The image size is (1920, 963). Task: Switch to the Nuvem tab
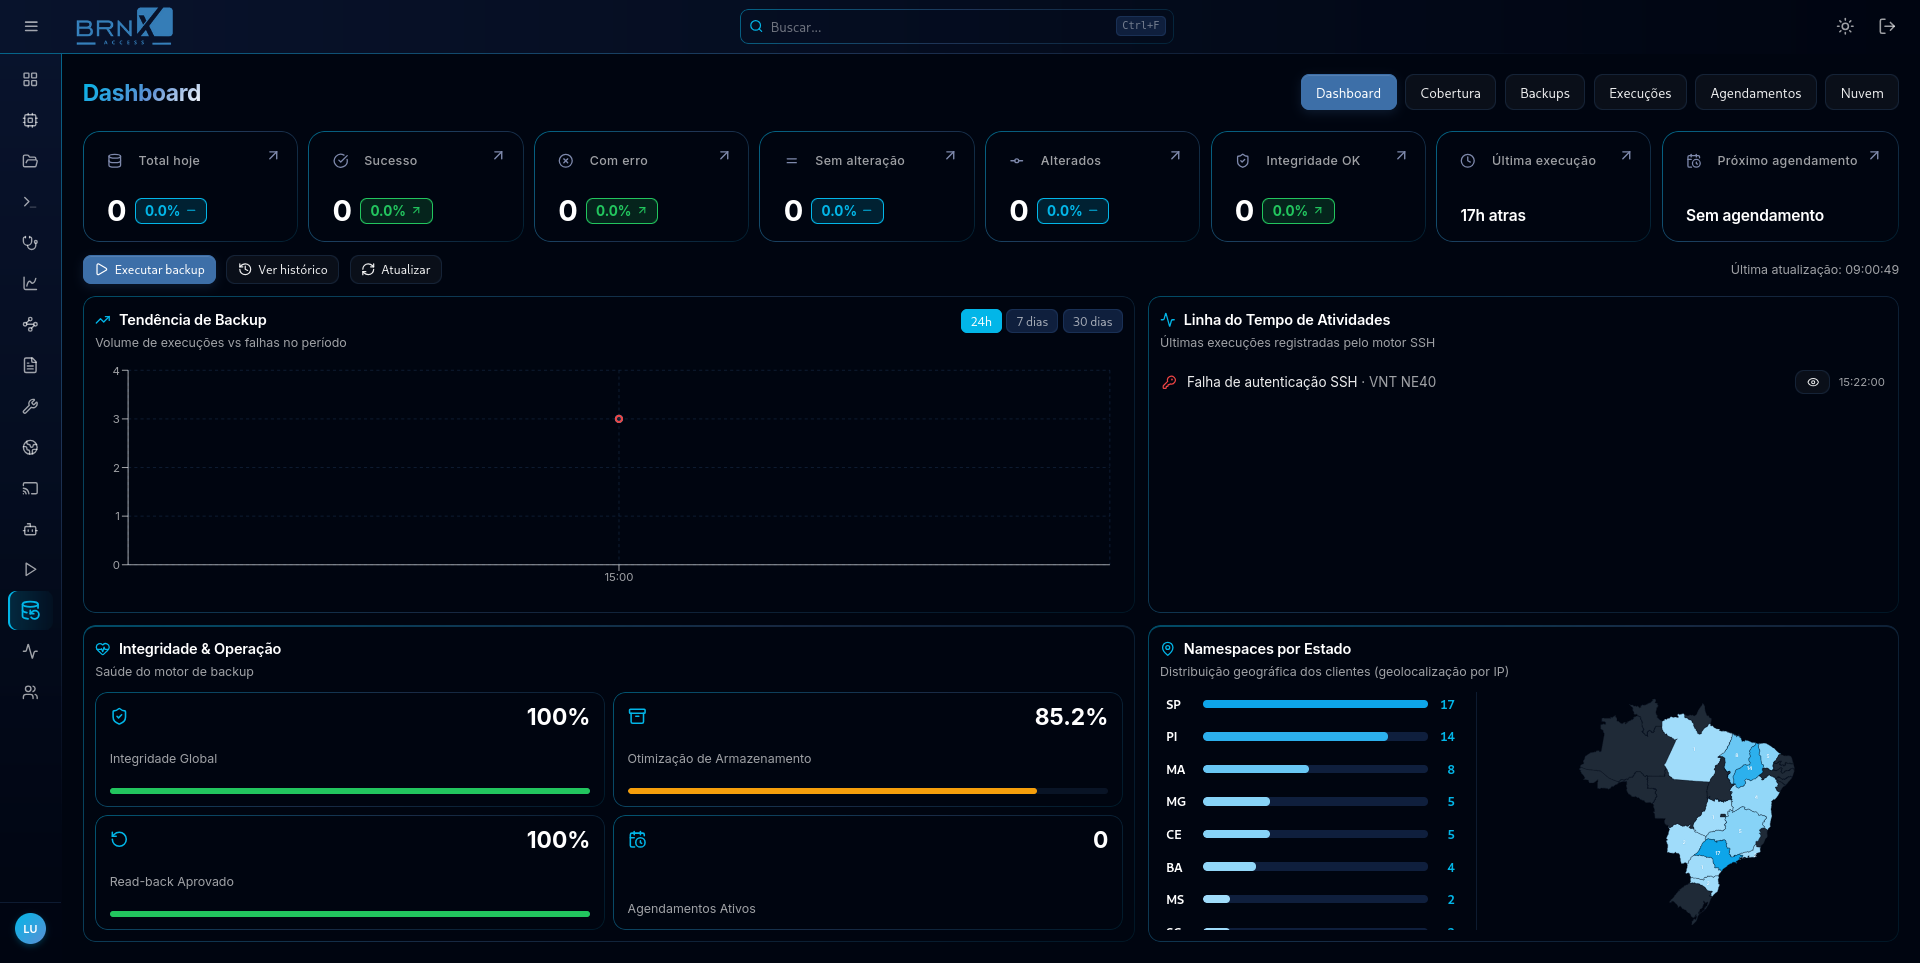pos(1861,93)
